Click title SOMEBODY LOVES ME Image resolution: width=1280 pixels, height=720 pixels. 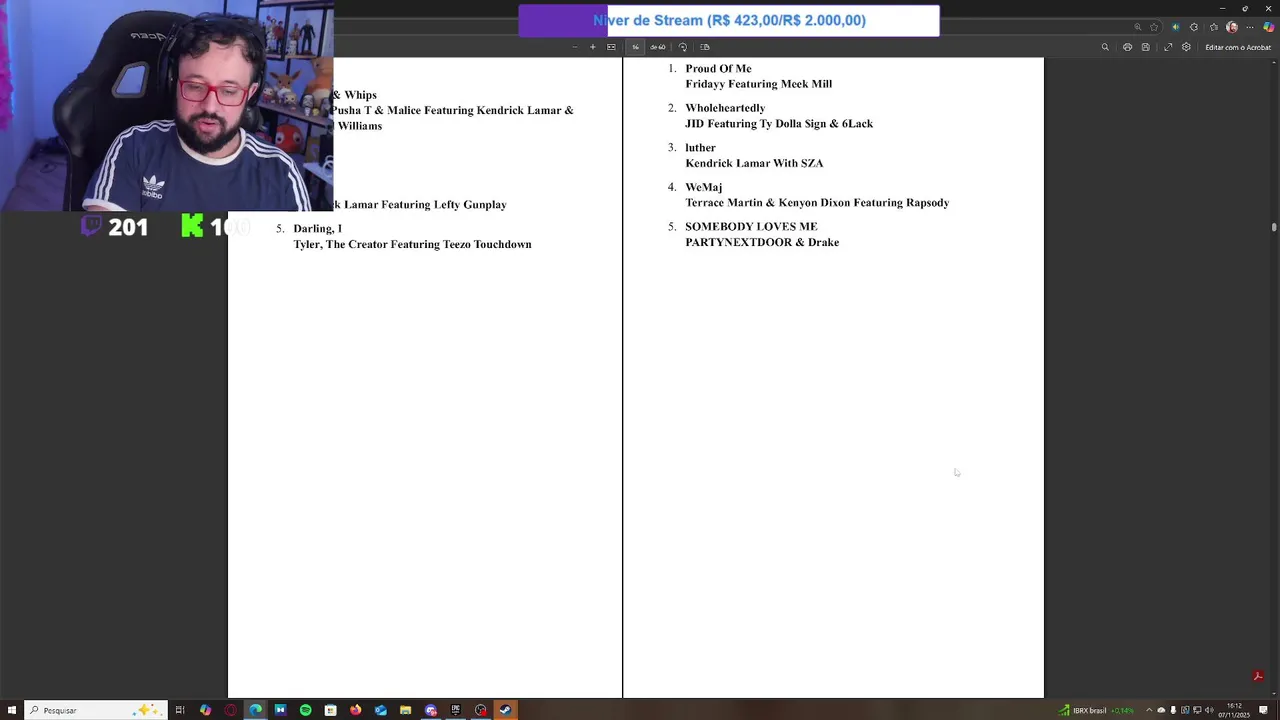751,227
